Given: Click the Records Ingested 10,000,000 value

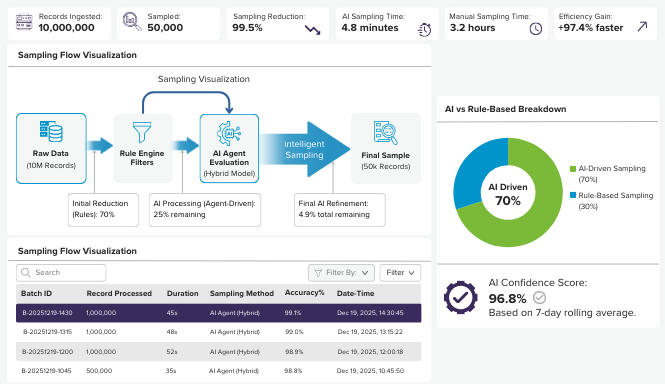Looking at the screenshot, I should (67, 28).
